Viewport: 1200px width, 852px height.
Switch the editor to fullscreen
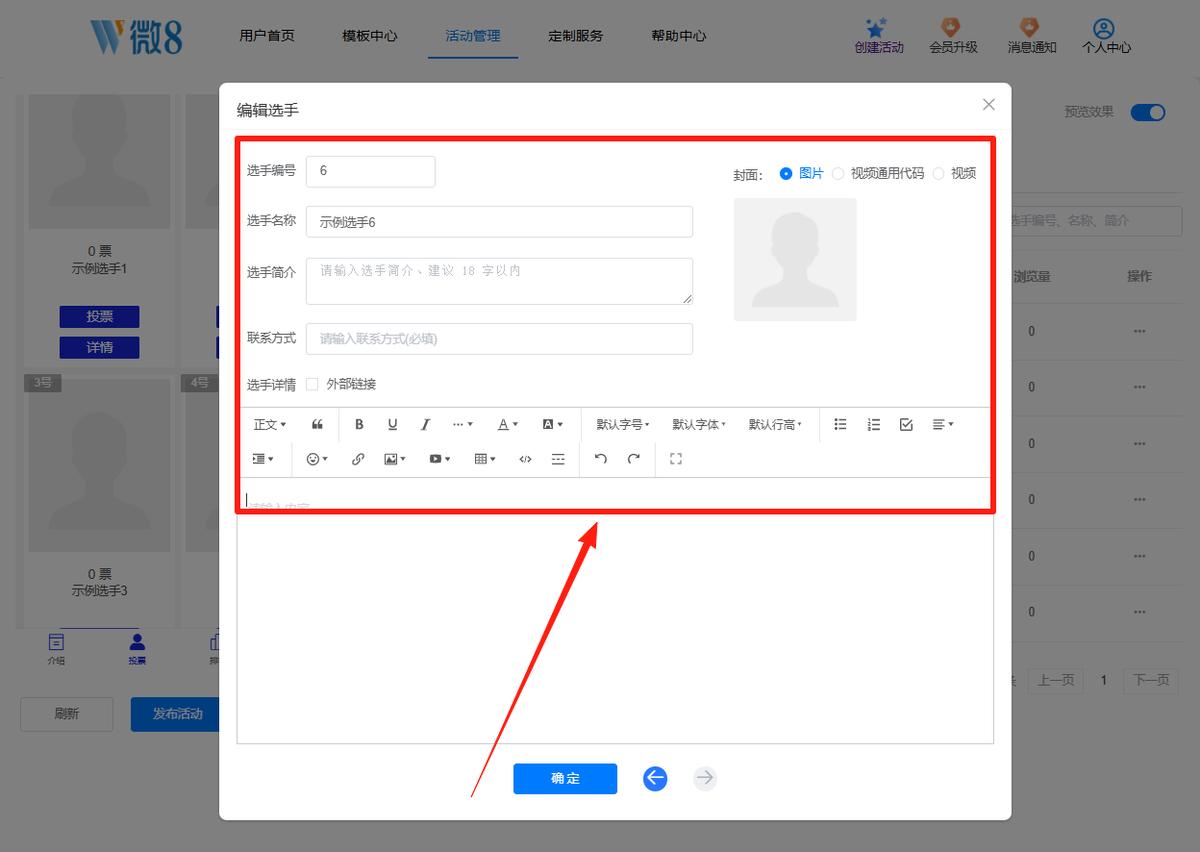coord(676,459)
